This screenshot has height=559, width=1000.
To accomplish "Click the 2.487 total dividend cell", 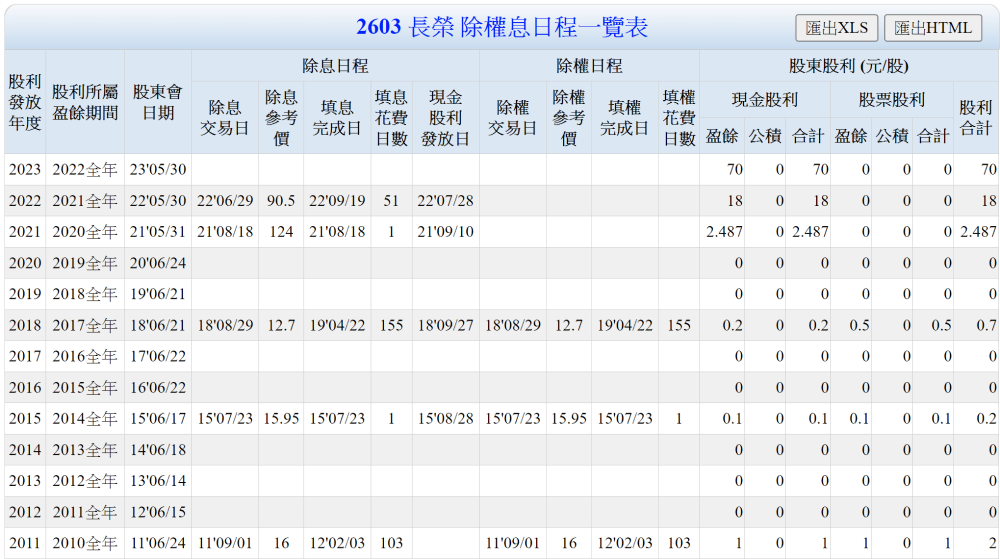I will pos(978,232).
